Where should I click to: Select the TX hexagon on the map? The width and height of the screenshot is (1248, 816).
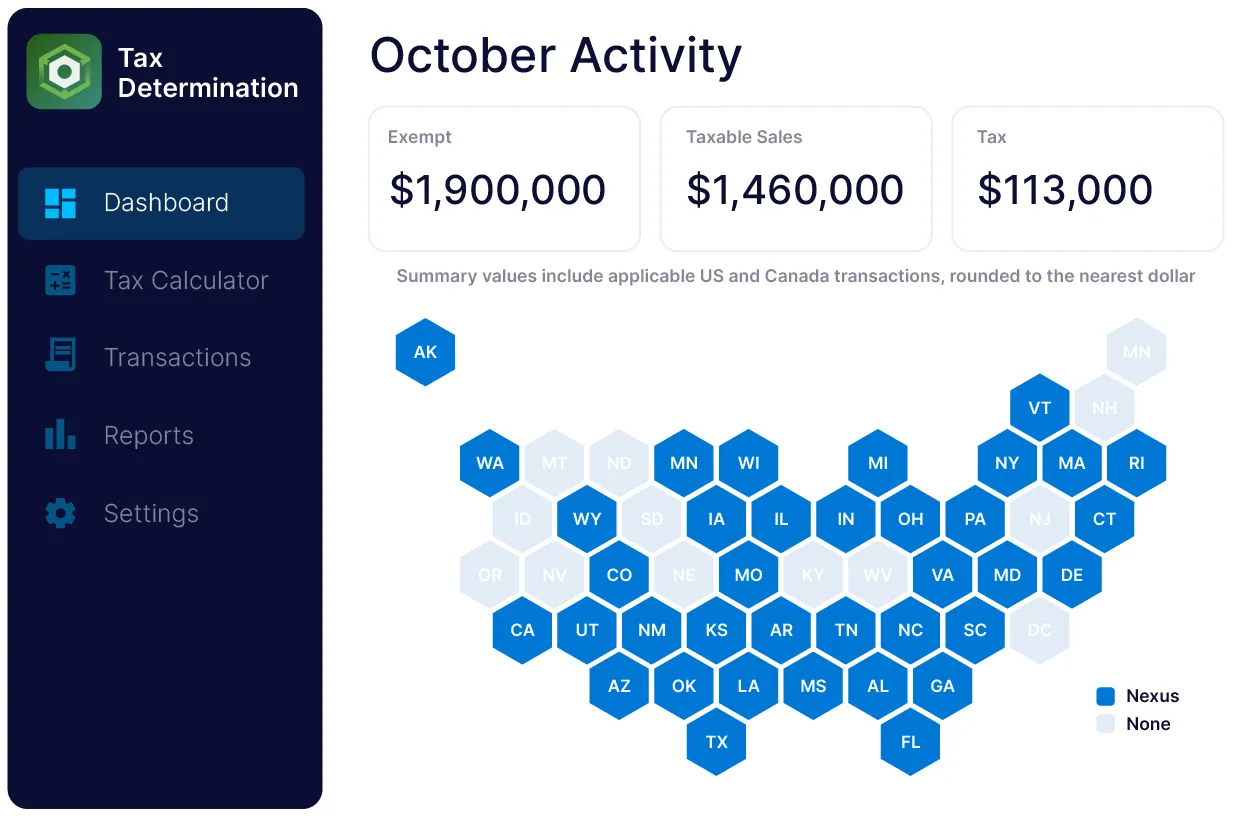point(716,742)
